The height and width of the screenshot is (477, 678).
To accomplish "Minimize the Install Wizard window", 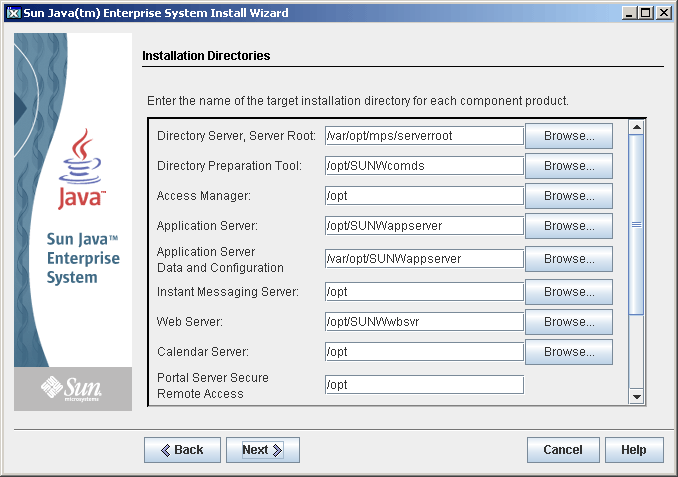I will (x=629, y=13).
